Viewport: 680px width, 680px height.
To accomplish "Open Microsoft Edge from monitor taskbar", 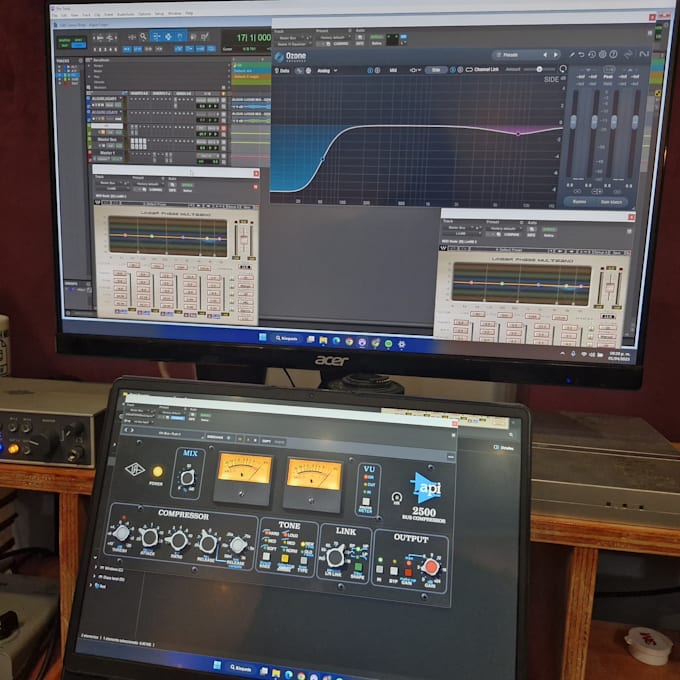I will pos(336,341).
